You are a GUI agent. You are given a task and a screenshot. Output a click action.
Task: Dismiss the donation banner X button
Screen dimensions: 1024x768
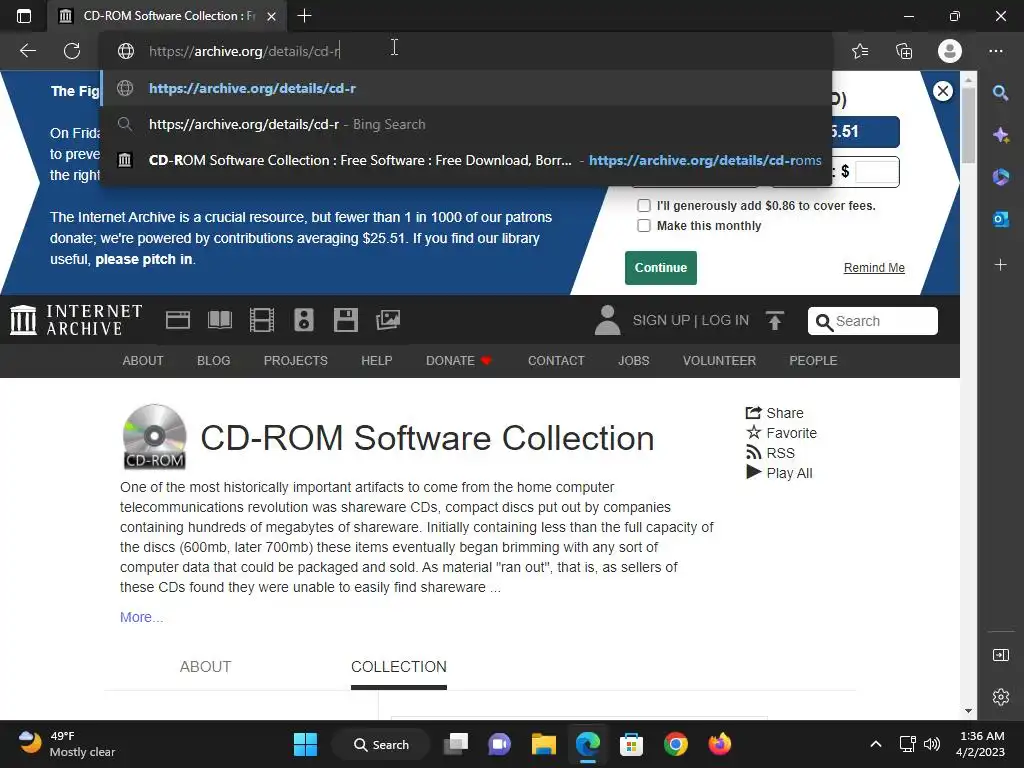click(942, 91)
